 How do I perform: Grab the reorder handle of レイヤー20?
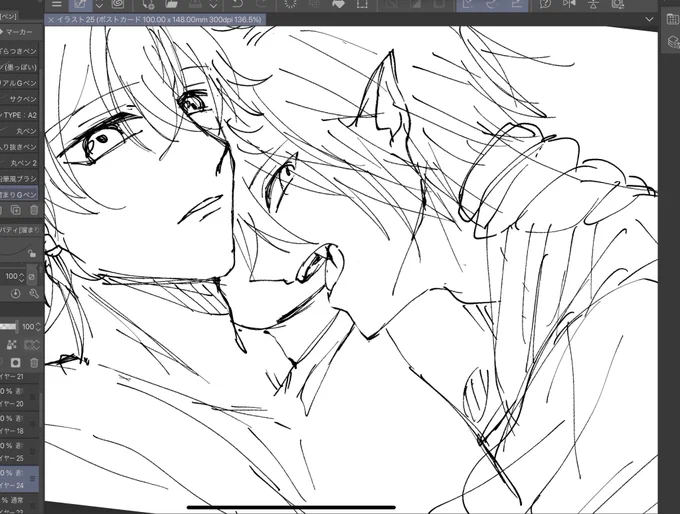click(x=32, y=397)
